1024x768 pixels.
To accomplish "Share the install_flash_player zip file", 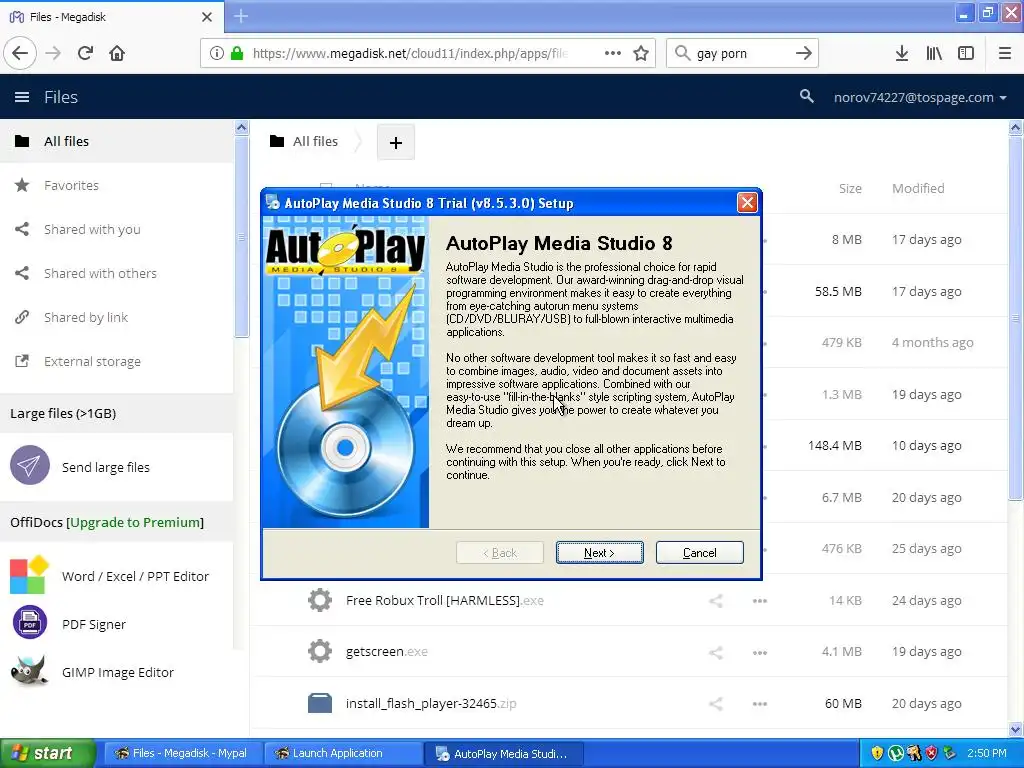I will (716, 704).
